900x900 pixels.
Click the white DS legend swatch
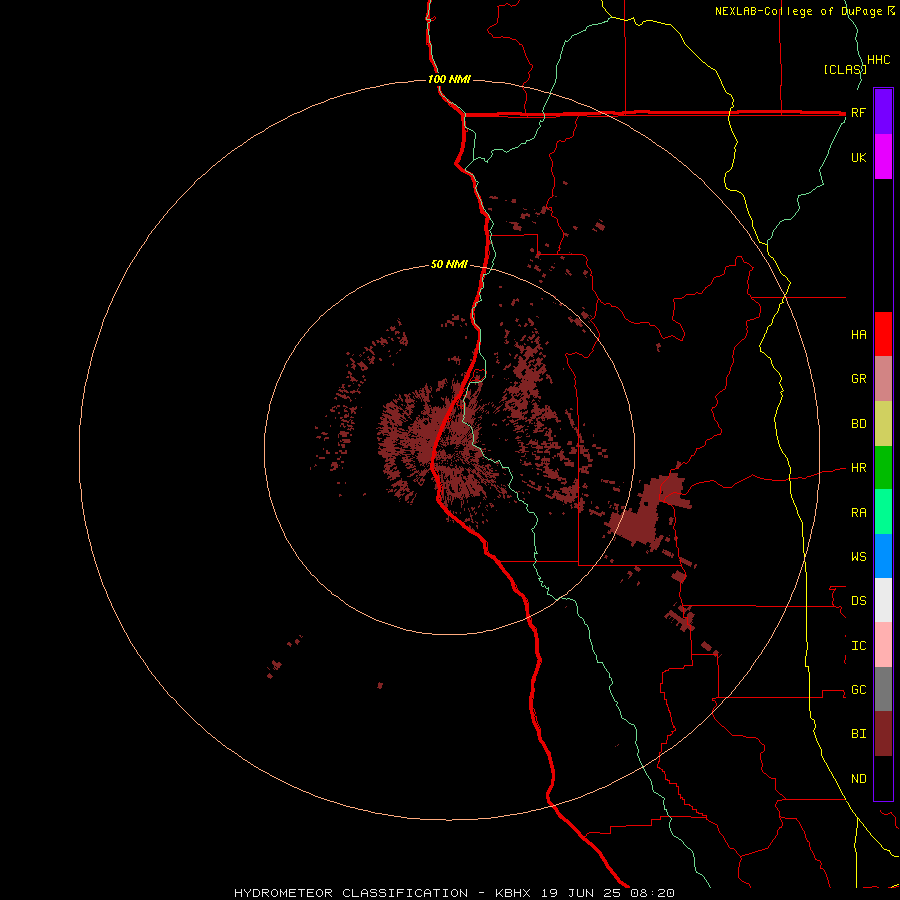[x=883, y=600]
